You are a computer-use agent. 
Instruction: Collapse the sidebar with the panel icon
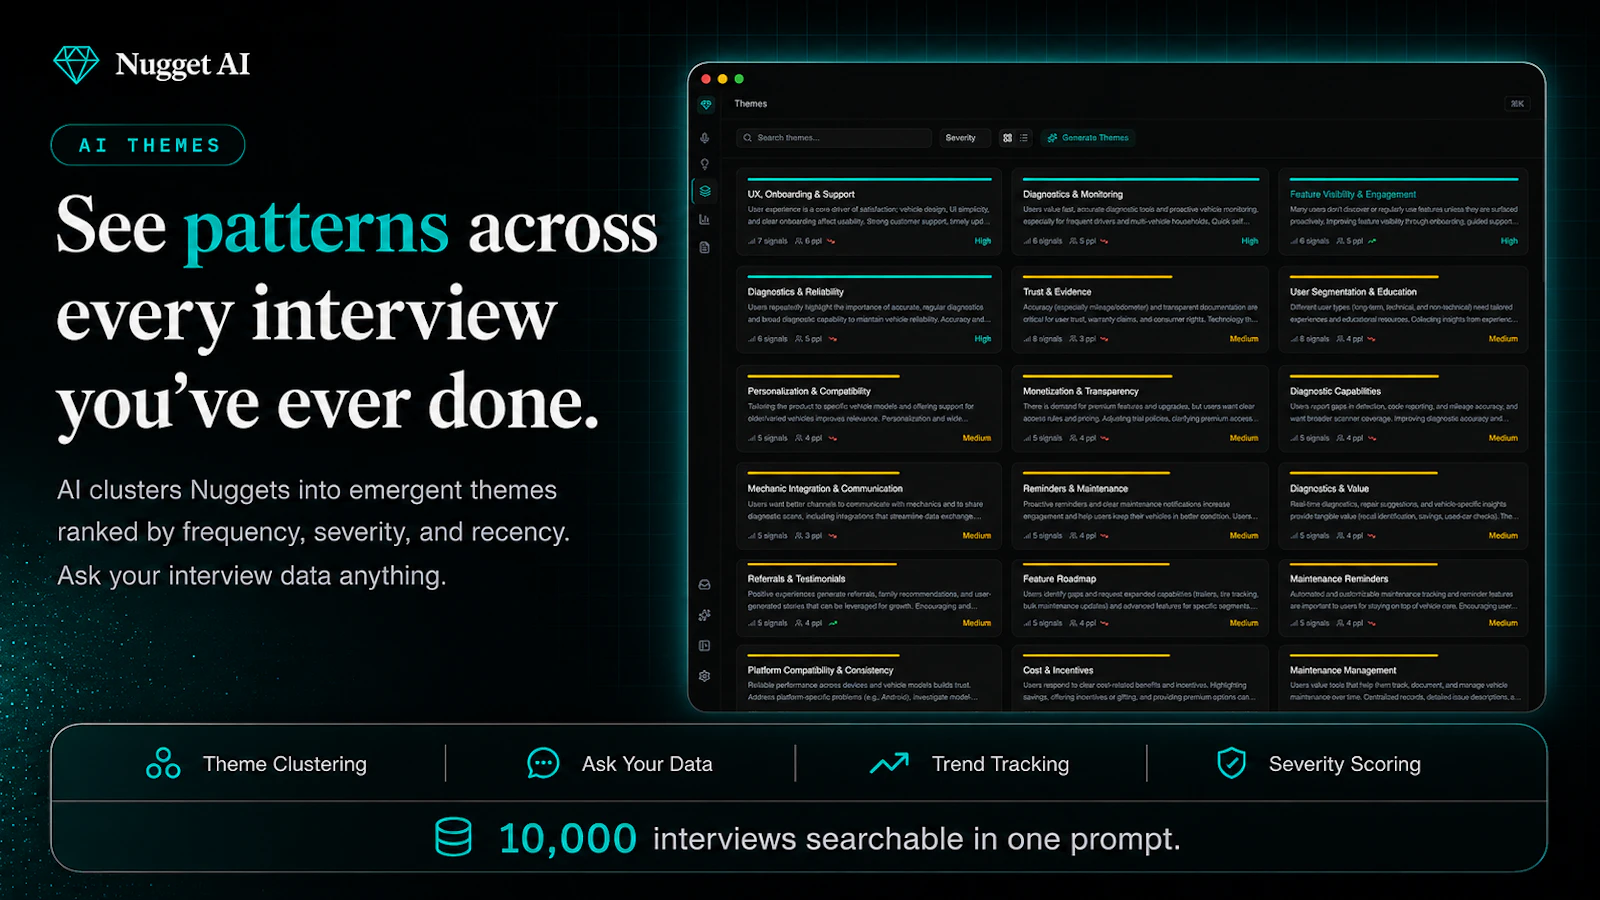[x=705, y=646]
